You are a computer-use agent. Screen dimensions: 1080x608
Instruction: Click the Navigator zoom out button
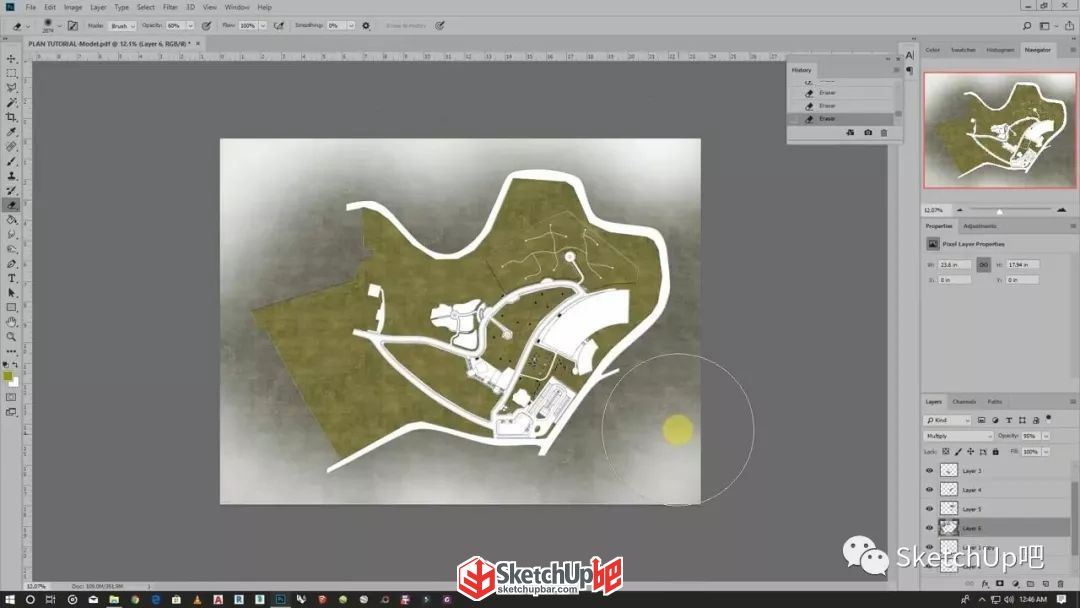pyautogui.click(x=960, y=209)
